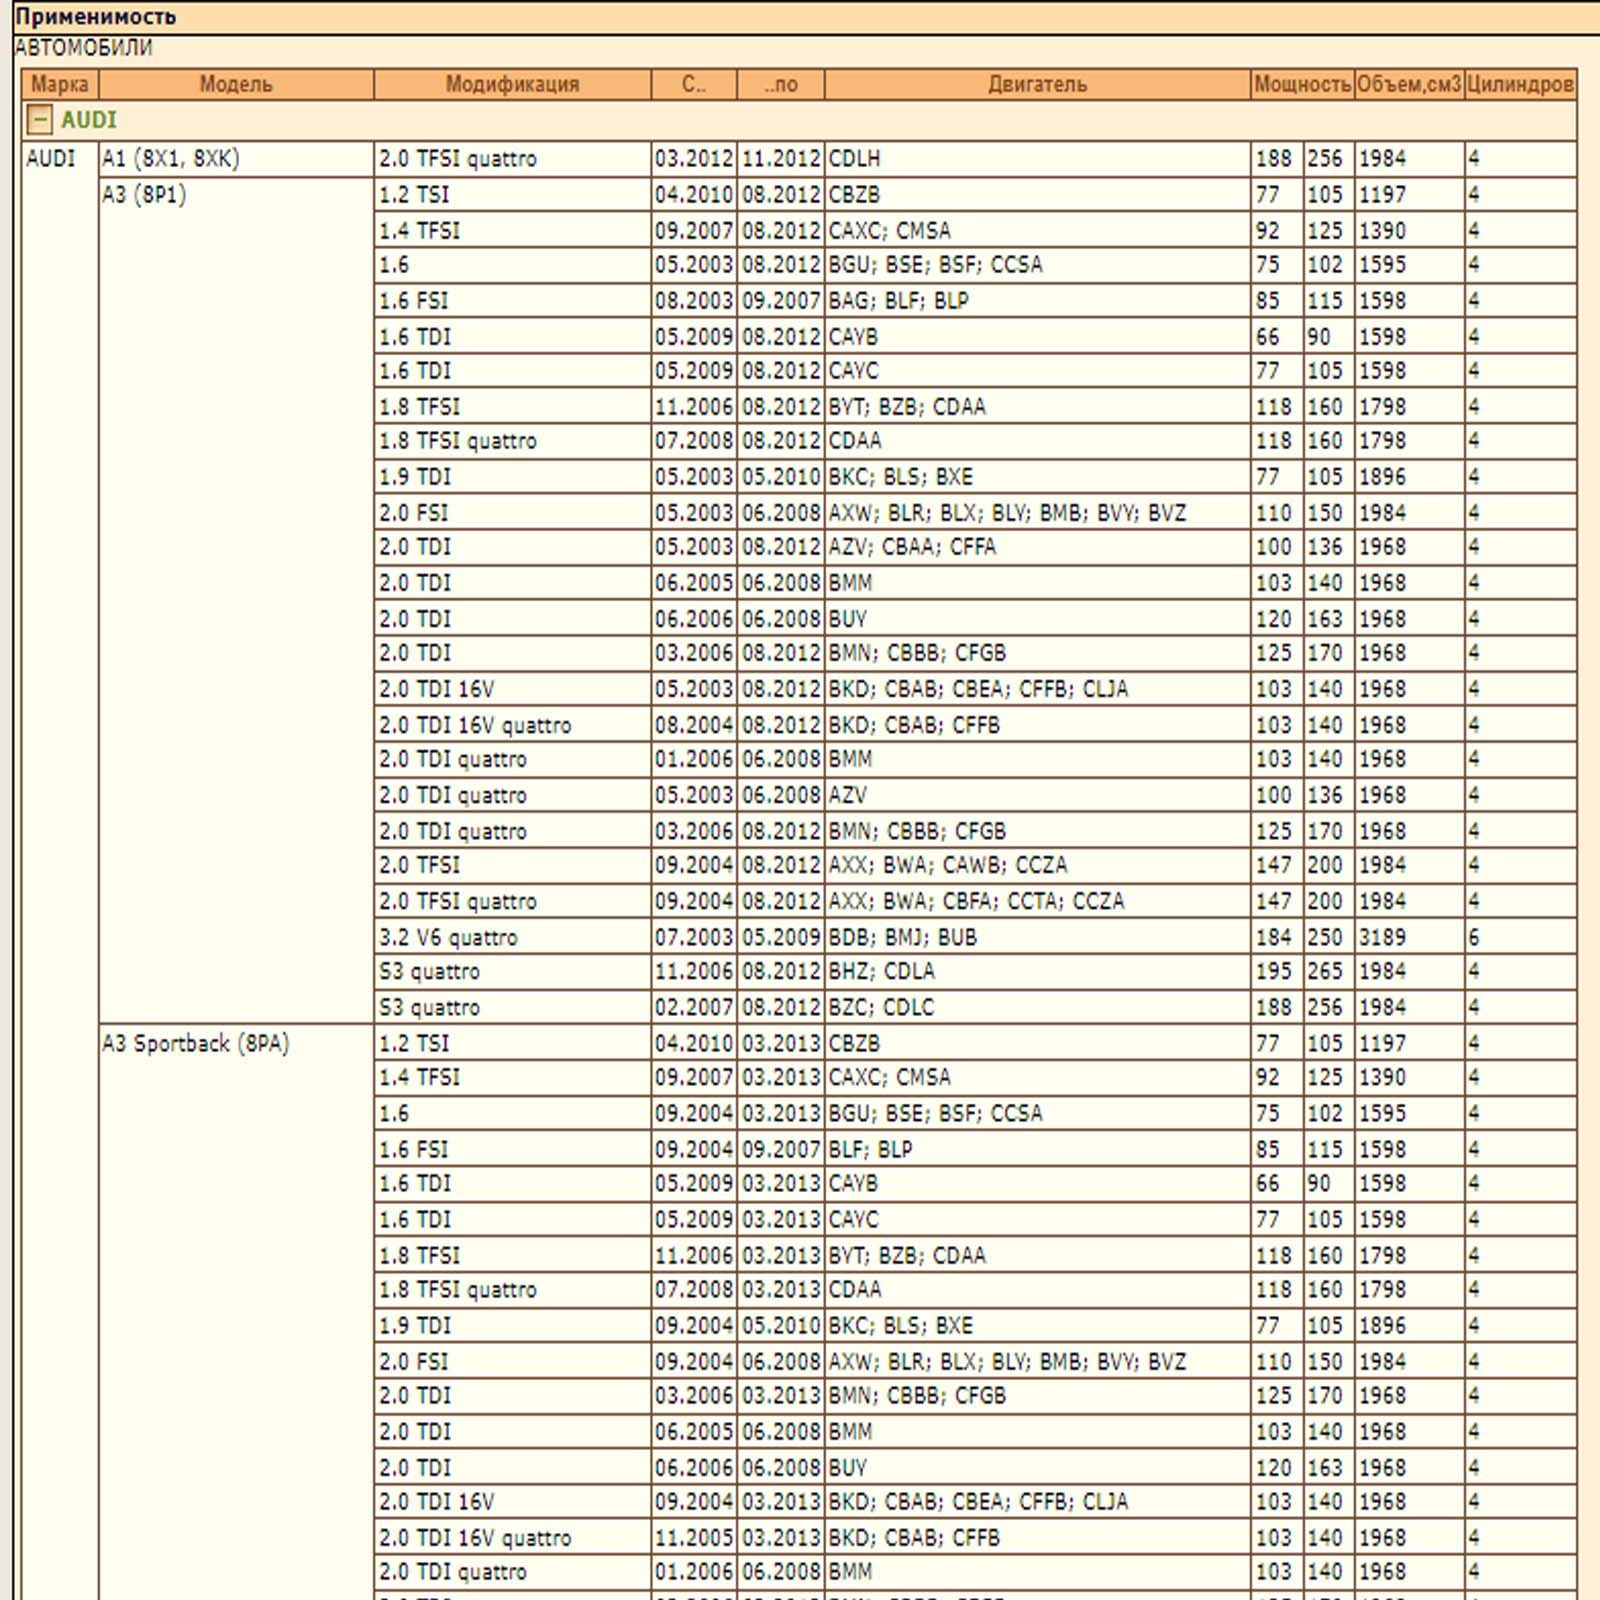
Task: Click engine cell 'BYT; BZB; CDAA' ending 08.2012
Action: point(1037,406)
